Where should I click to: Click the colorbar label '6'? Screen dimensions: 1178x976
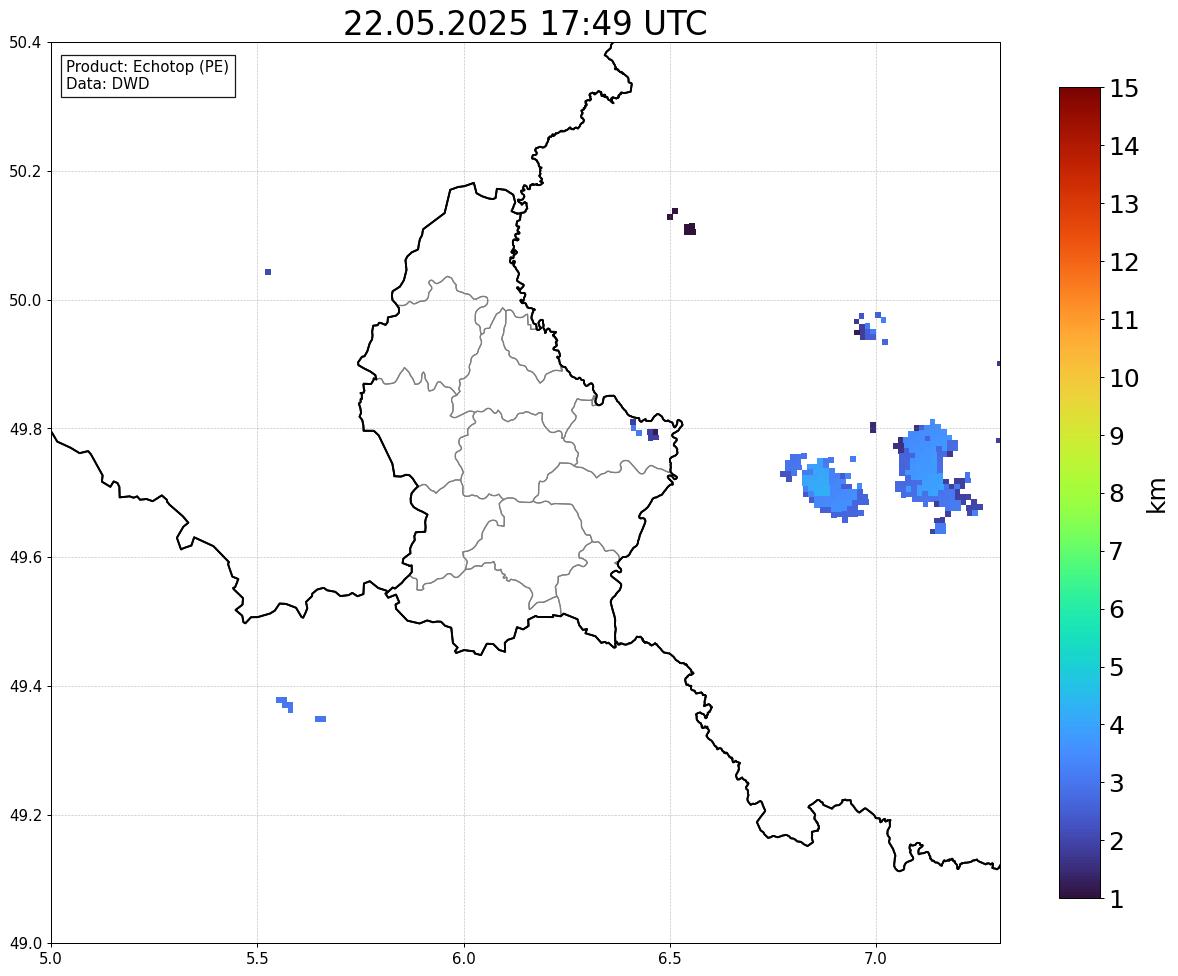pyautogui.click(x=1117, y=609)
